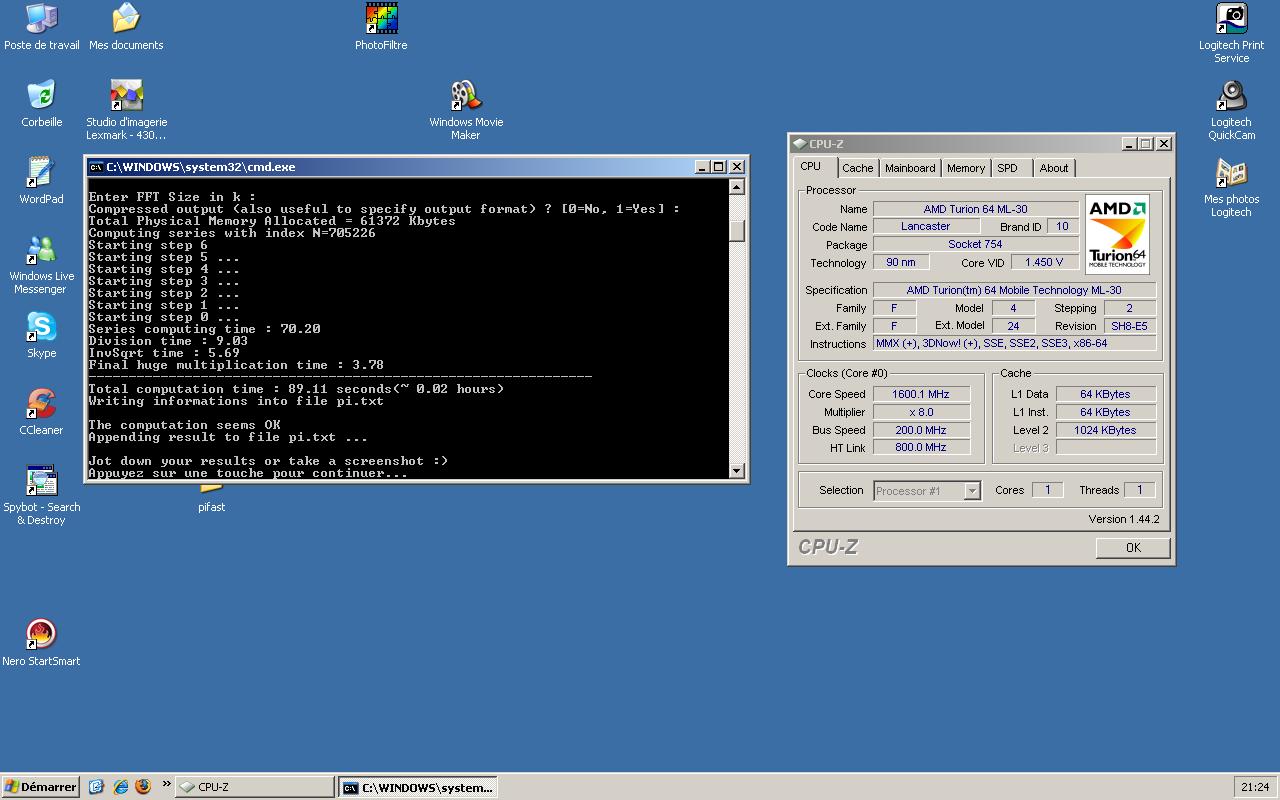Image resolution: width=1280 pixels, height=800 pixels.
Task: Click the Instructions field value
Action: click(x=1014, y=343)
